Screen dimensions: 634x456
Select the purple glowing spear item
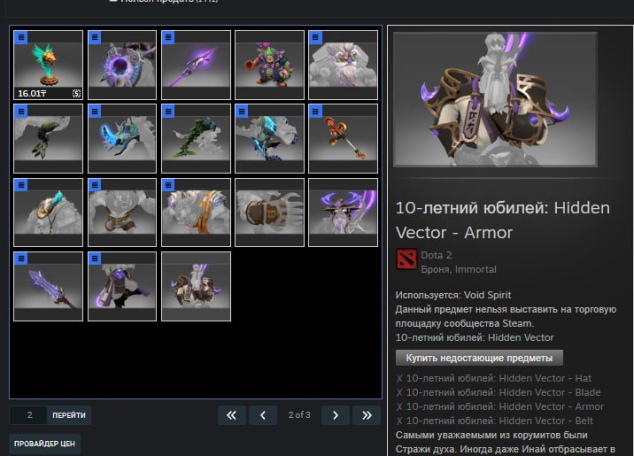click(x=196, y=65)
